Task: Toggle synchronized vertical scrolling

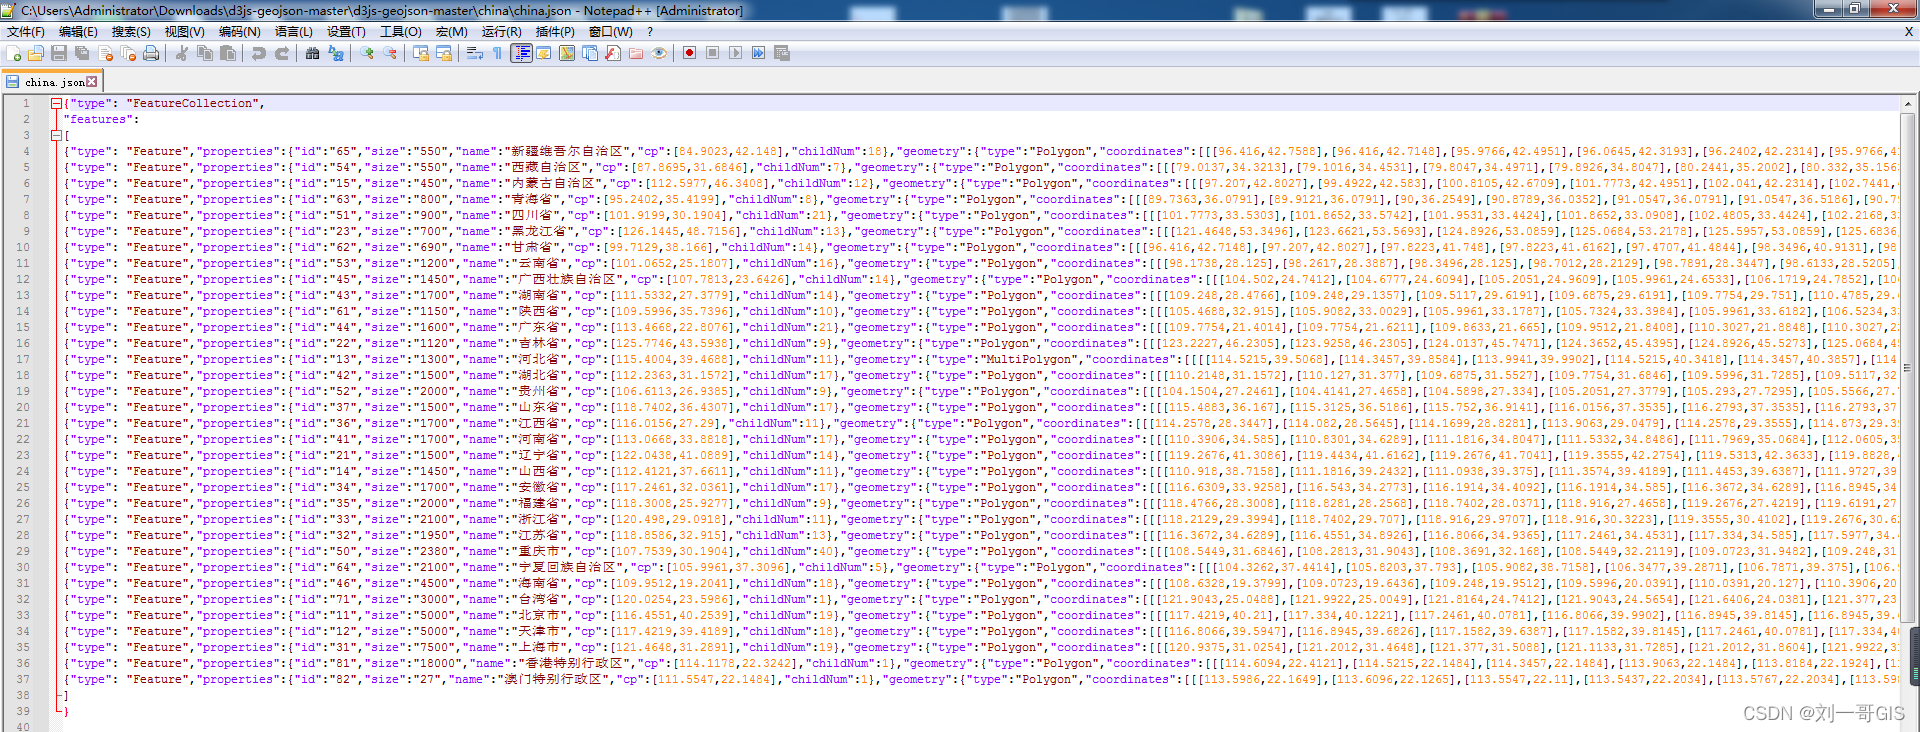Action: click(x=421, y=53)
